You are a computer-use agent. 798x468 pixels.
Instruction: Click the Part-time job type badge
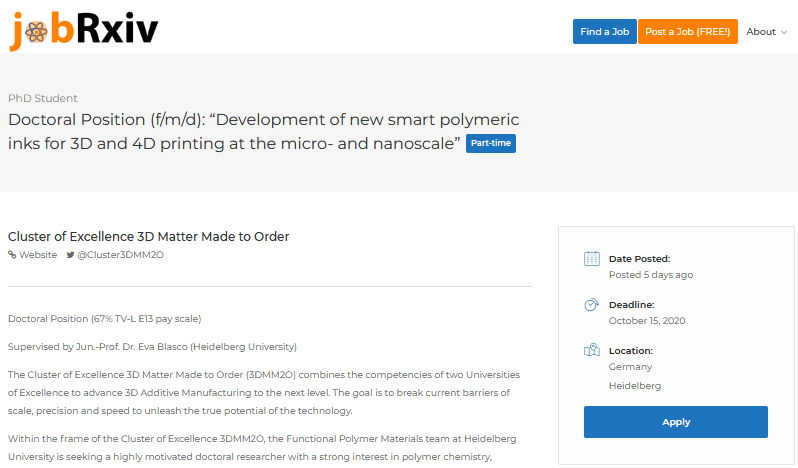[491, 143]
